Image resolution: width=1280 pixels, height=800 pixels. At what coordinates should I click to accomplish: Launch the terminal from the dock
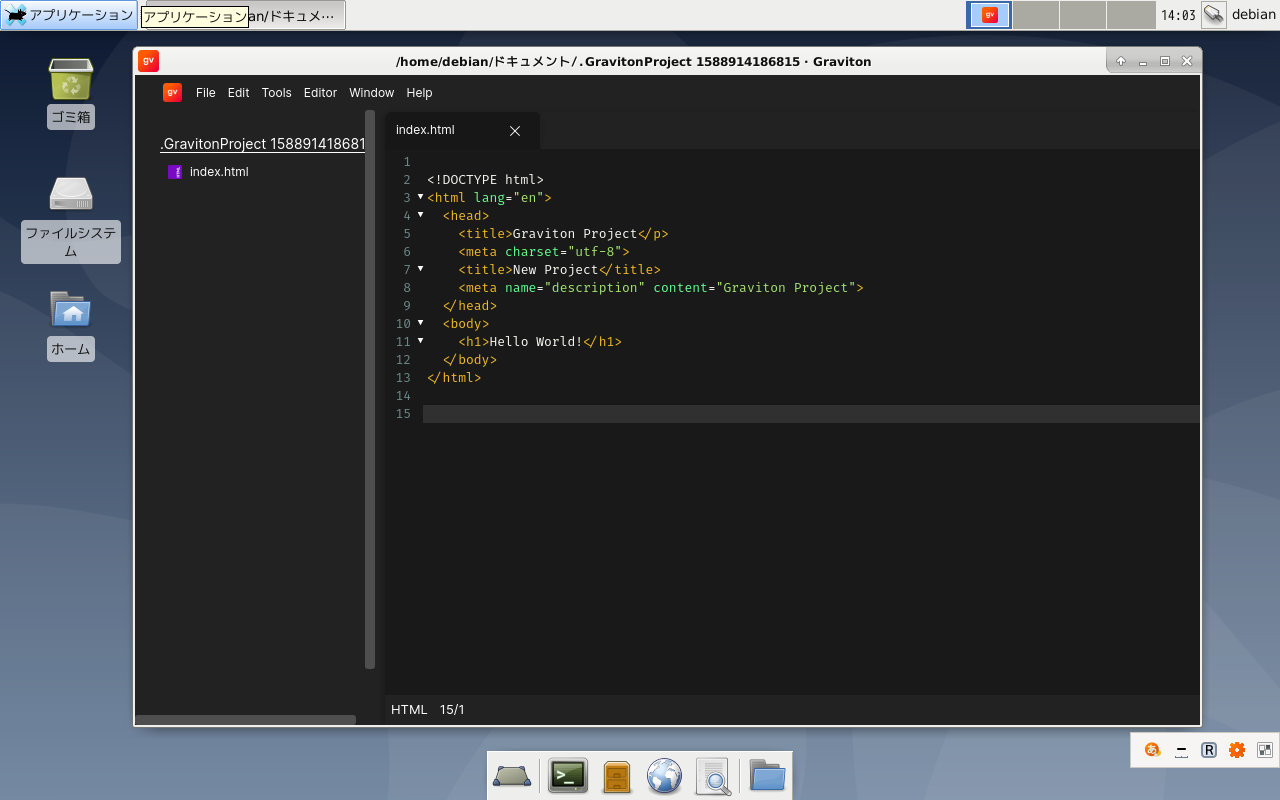tap(568, 776)
